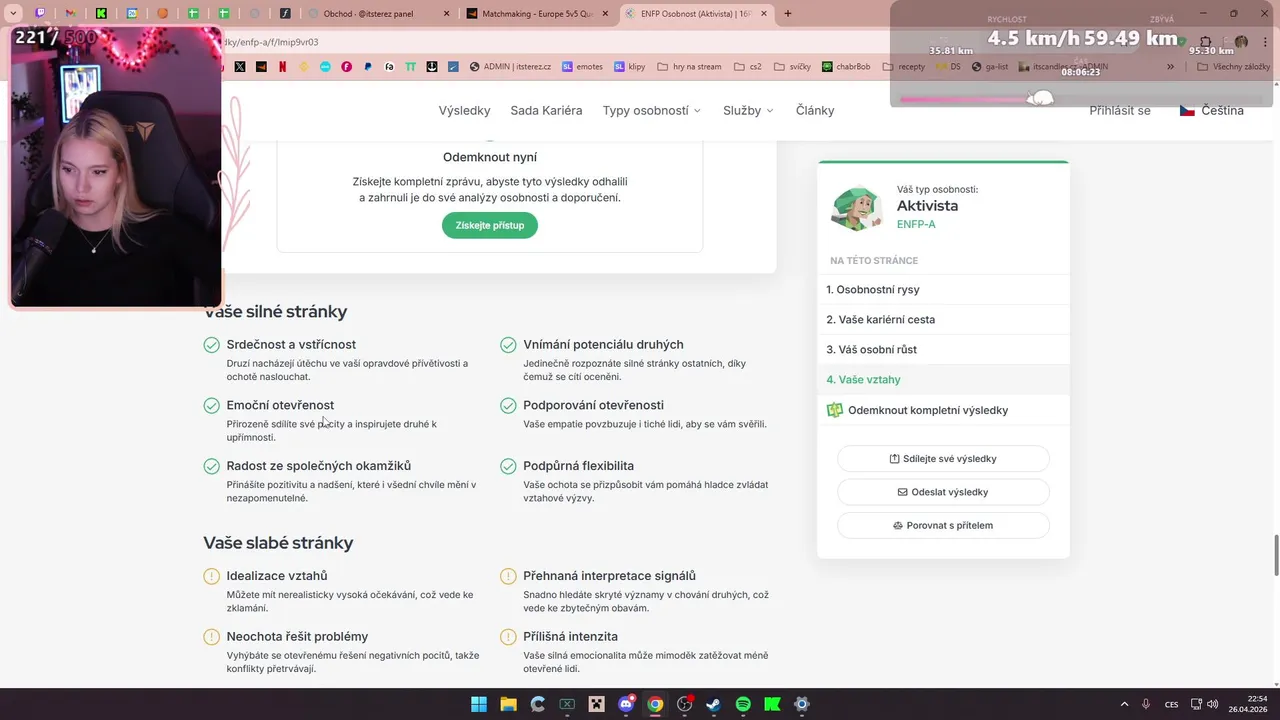
Task: Open Spotify from the taskbar
Action: coord(743,704)
